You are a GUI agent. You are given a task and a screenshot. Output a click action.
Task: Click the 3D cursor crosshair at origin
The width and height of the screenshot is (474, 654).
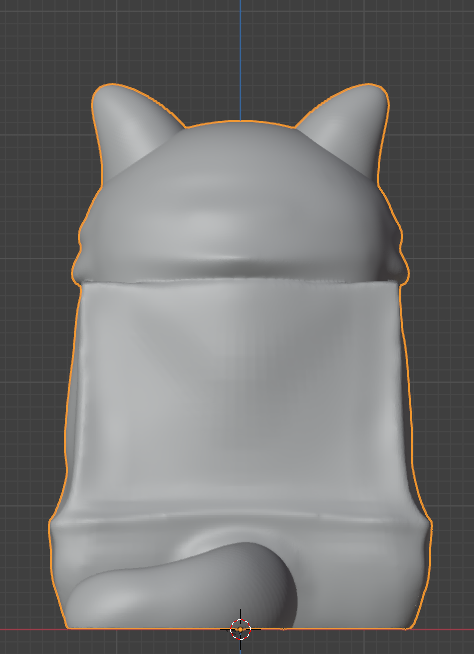click(240, 629)
